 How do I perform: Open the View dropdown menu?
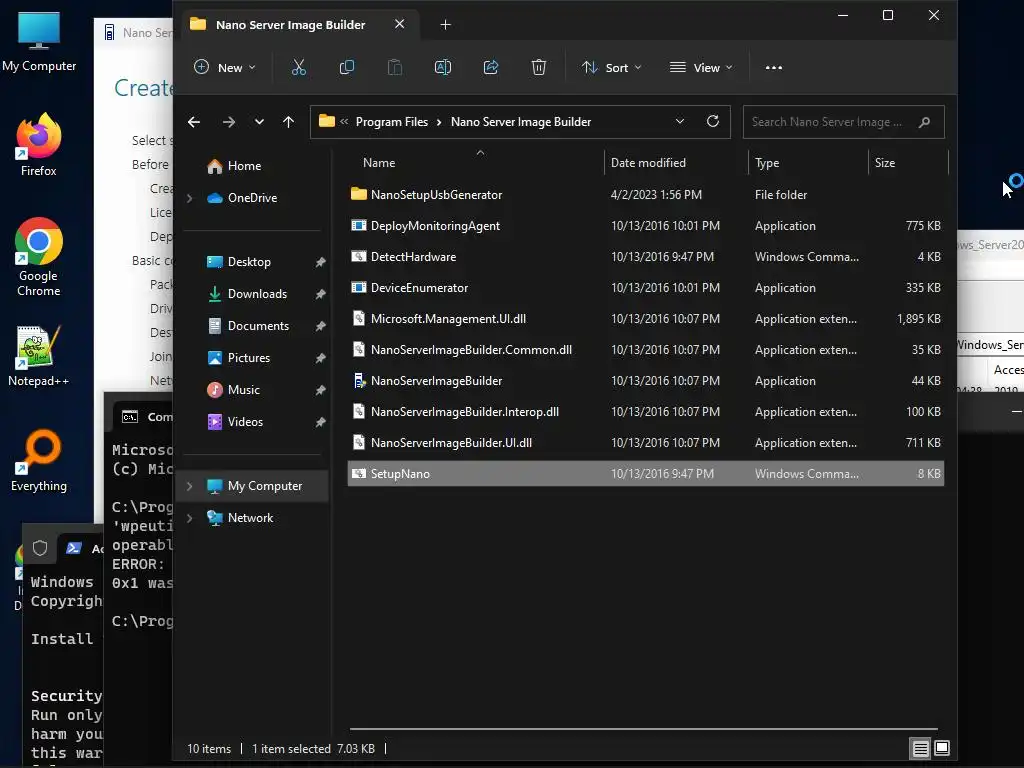(x=701, y=67)
